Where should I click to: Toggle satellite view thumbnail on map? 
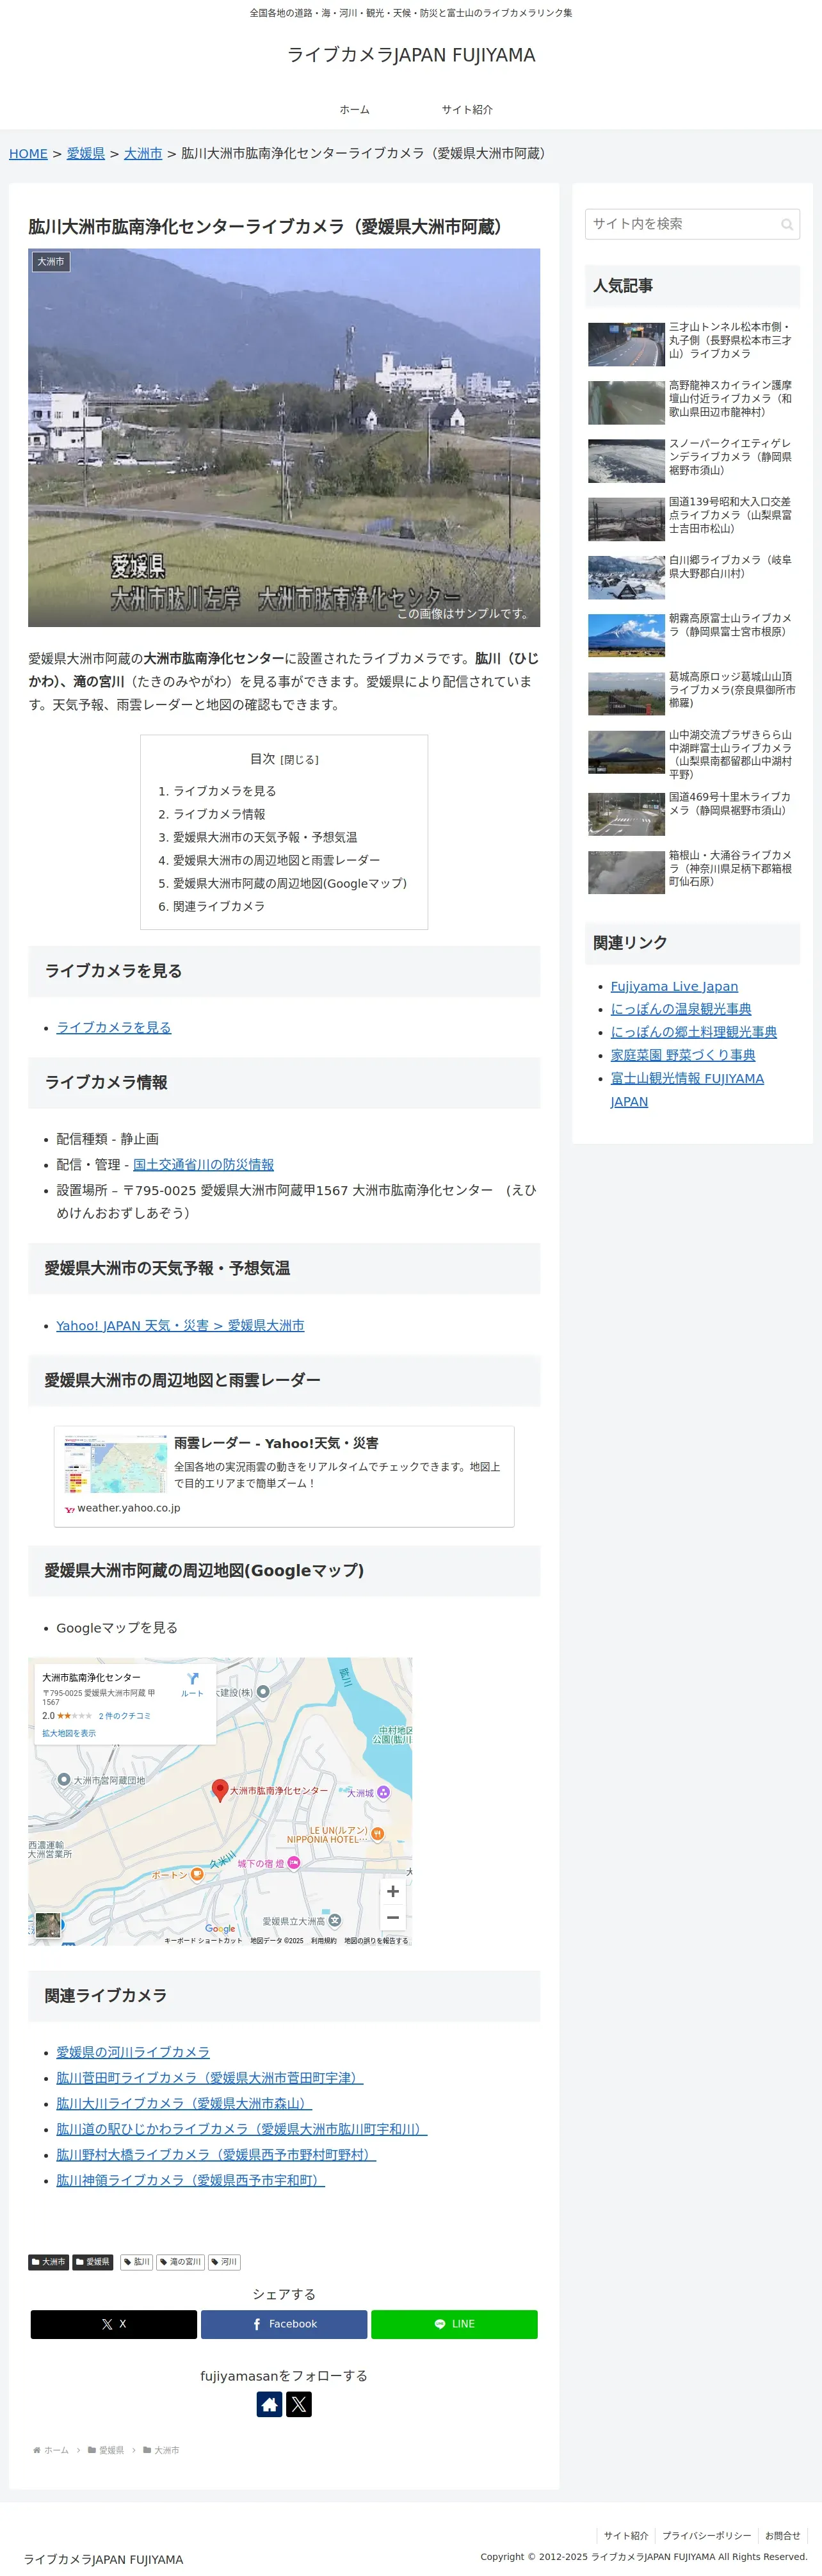coord(48,1925)
